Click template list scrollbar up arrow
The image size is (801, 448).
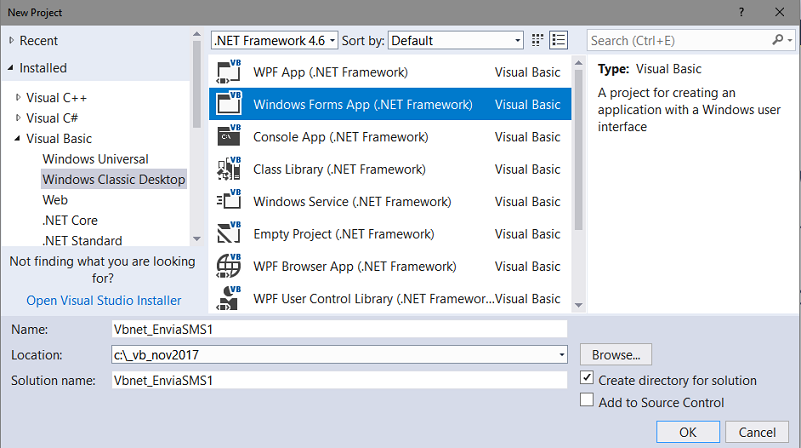coord(579,63)
